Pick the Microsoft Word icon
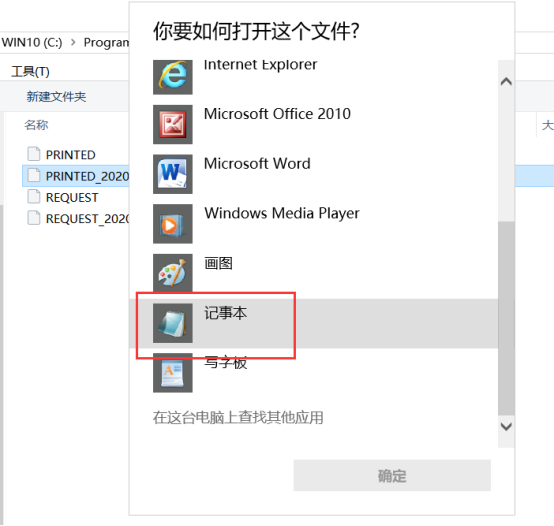 172,174
